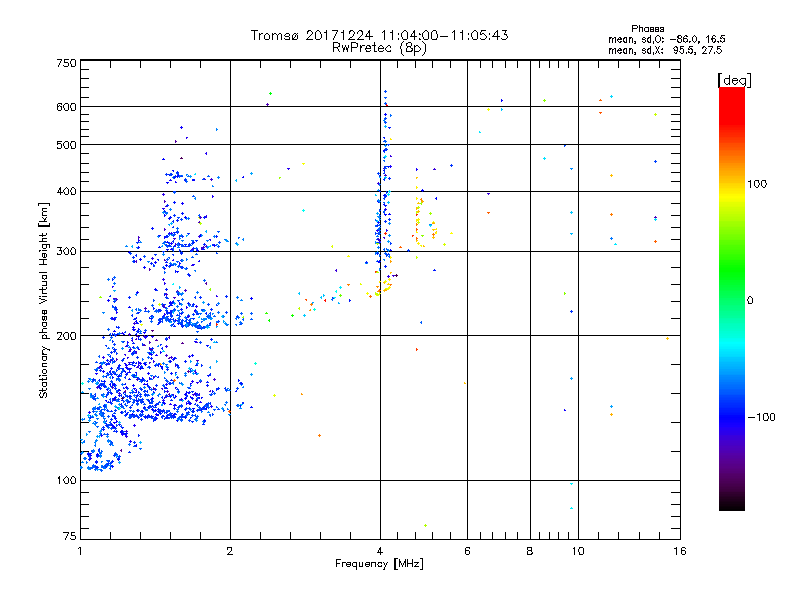Click the 'Stationary phase Virtual Height [km]' label
Image resolution: width=800 pixels, height=600 pixels.
click(x=44, y=301)
